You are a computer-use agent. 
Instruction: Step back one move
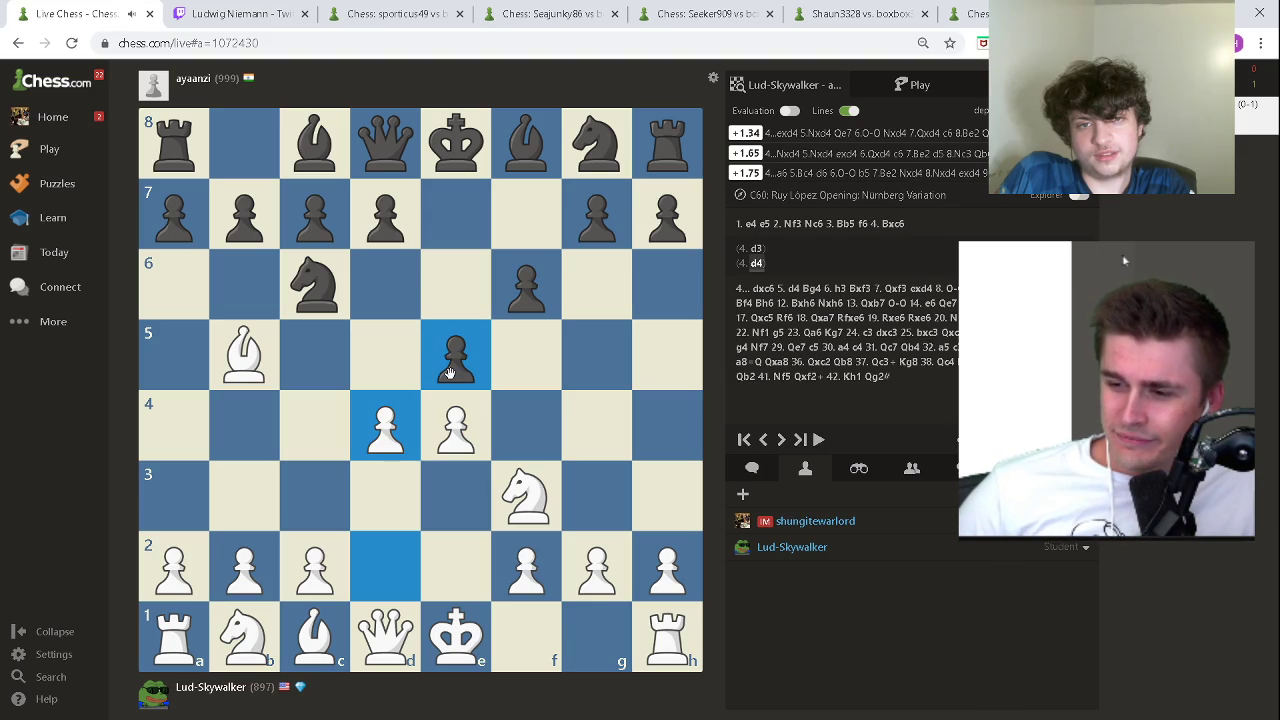point(763,440)
